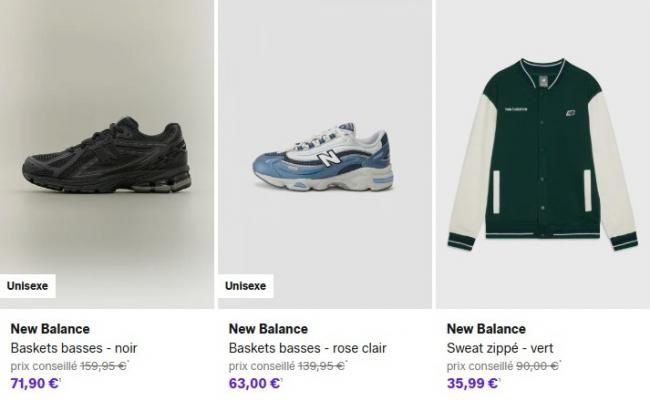
Task: Open the 'Baskets basses - rose clair' title
Action: coord(307,348)
